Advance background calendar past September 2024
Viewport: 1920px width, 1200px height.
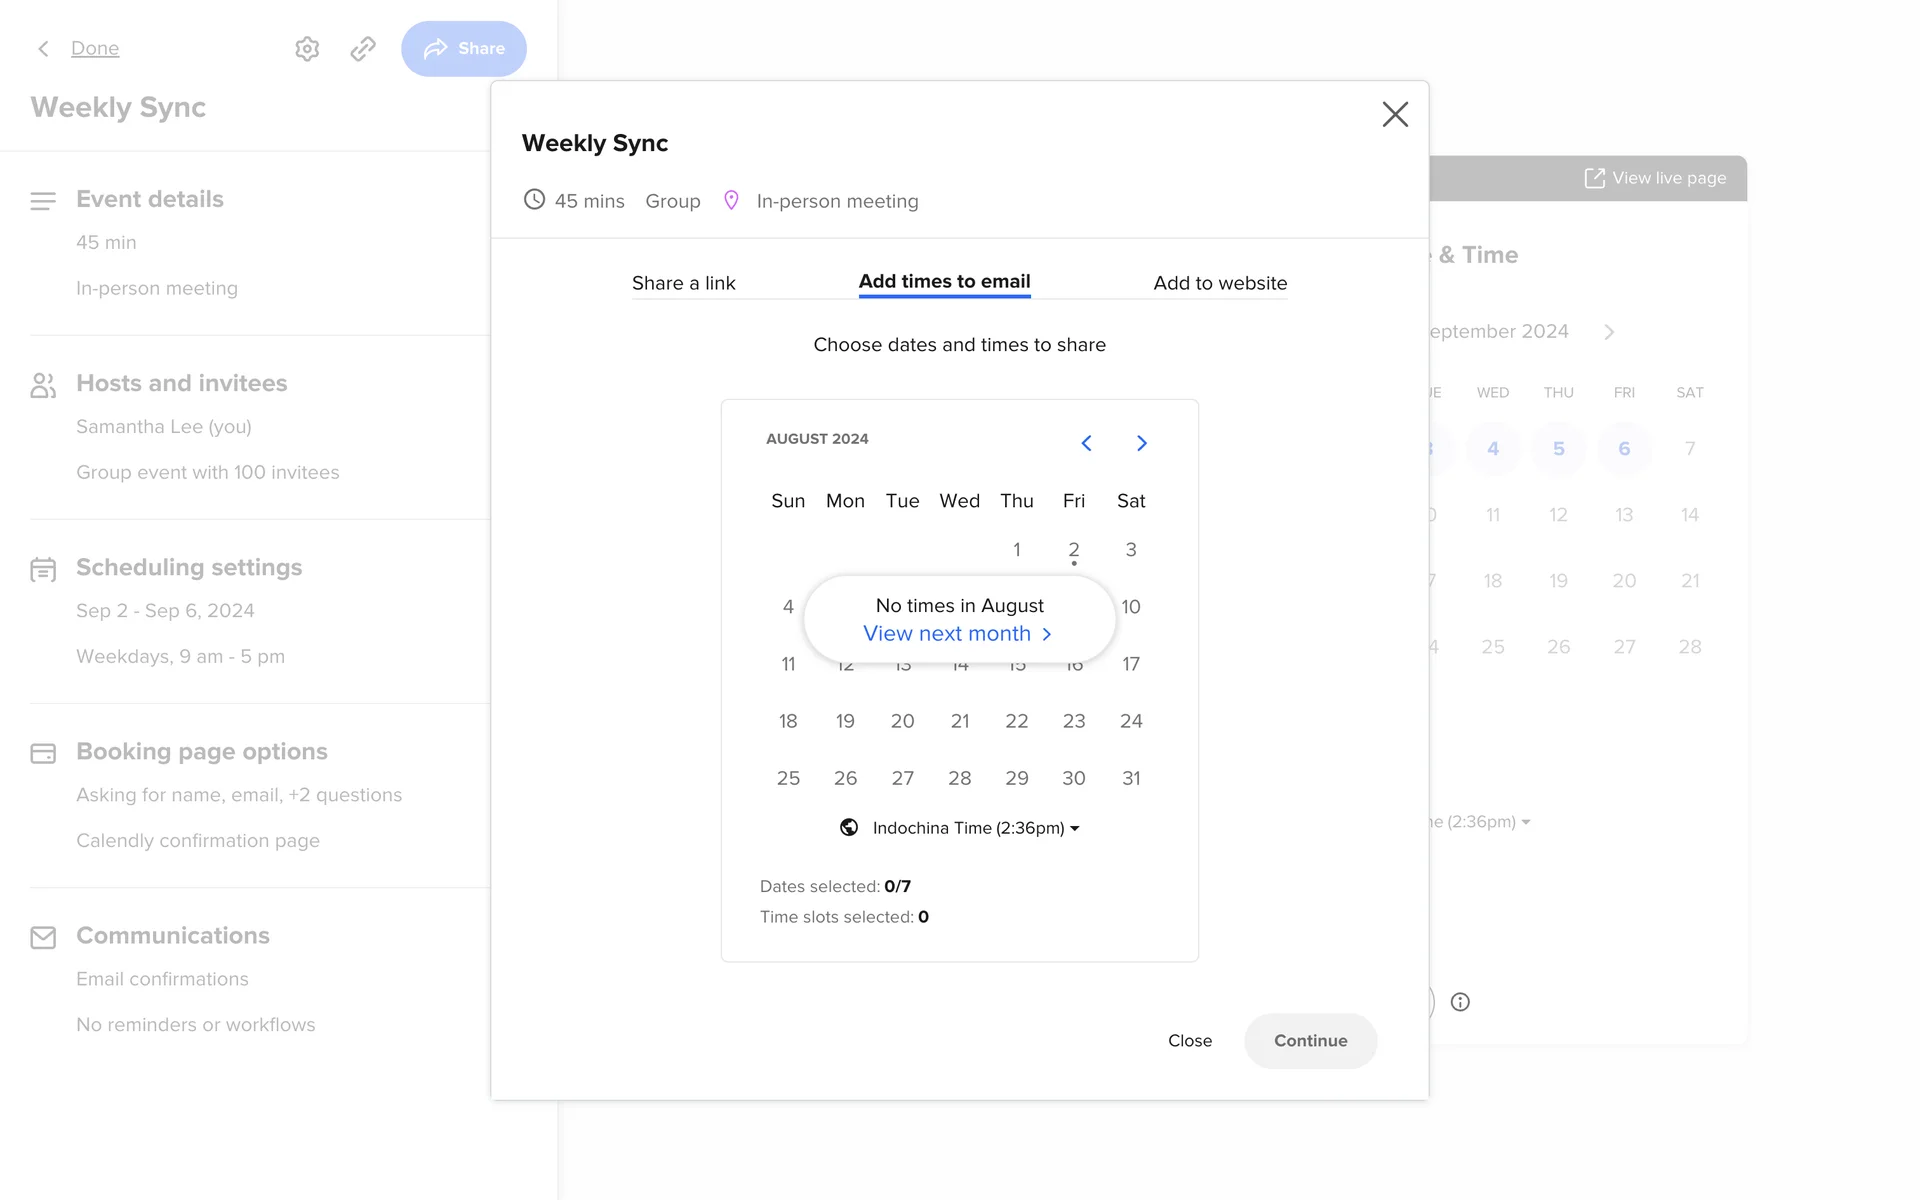point(1609,332)
